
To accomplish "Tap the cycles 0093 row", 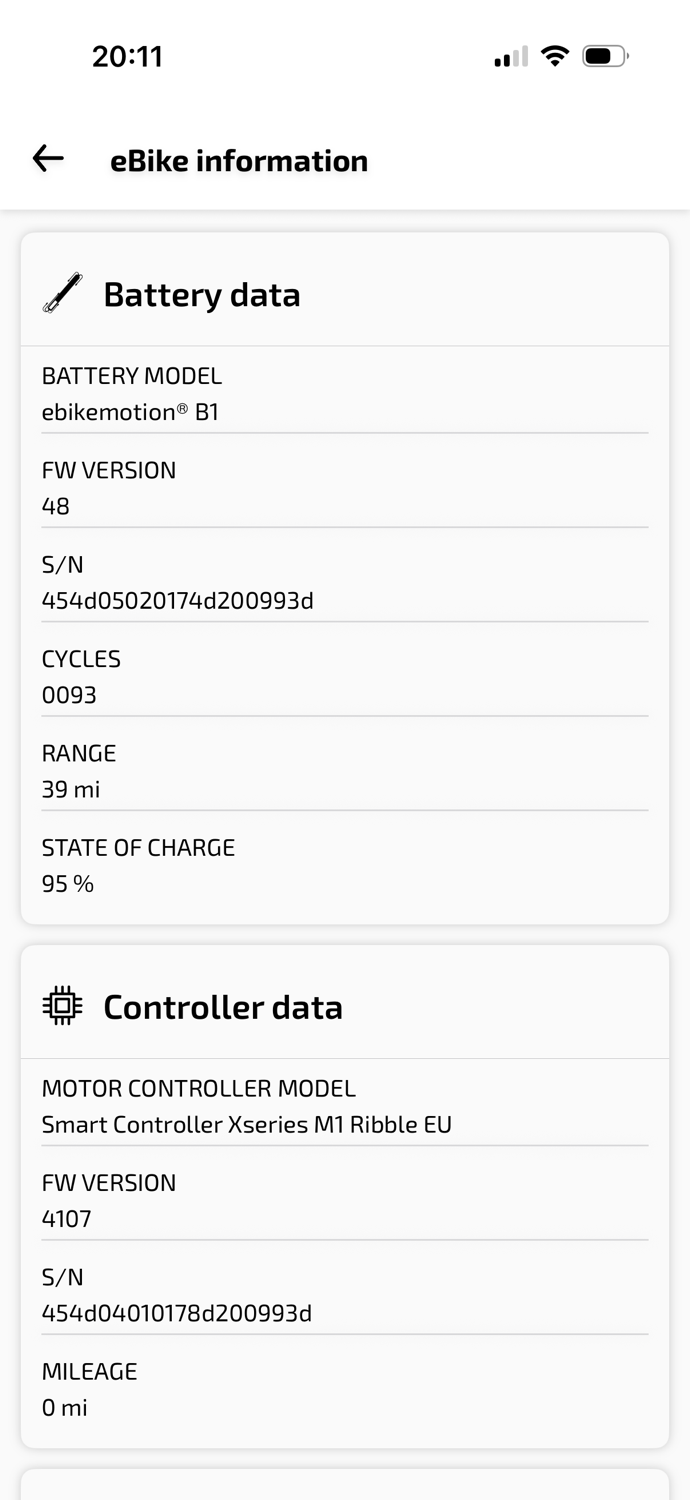I will pyautogui.click(x=345, y=676).
